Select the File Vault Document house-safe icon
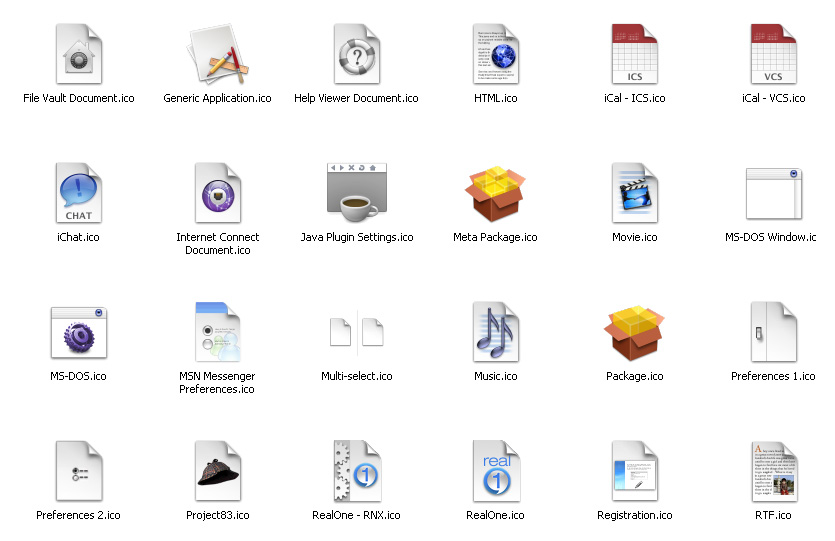Screen dimensions: 835x541 point(79,54)
